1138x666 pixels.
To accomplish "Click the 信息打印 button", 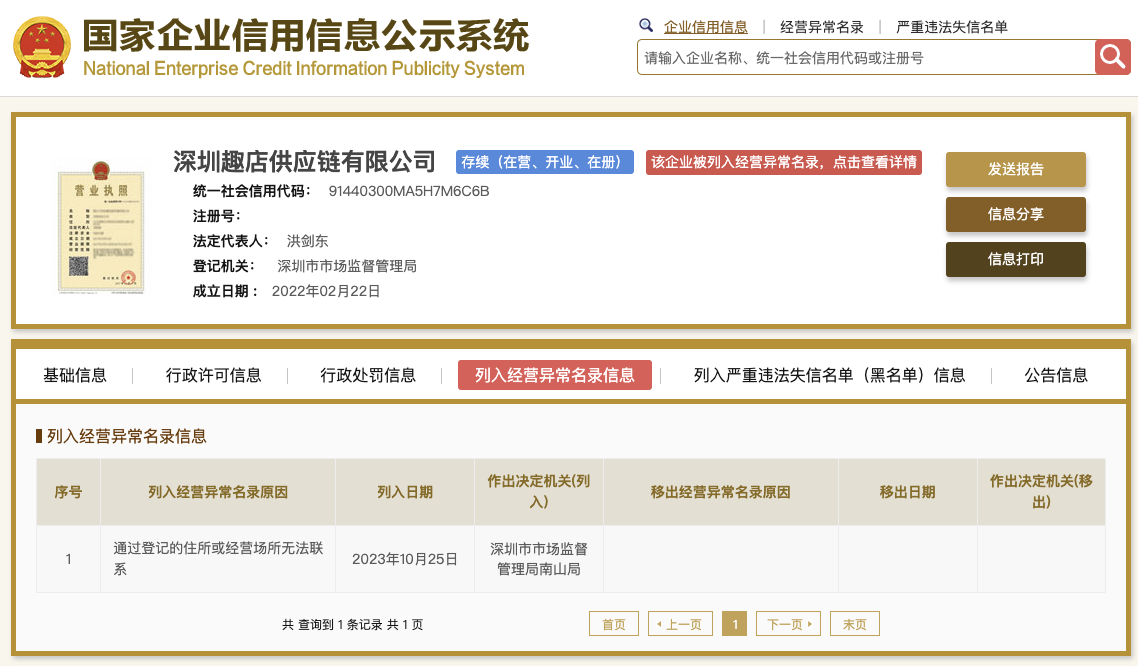I will point(1015,259).
